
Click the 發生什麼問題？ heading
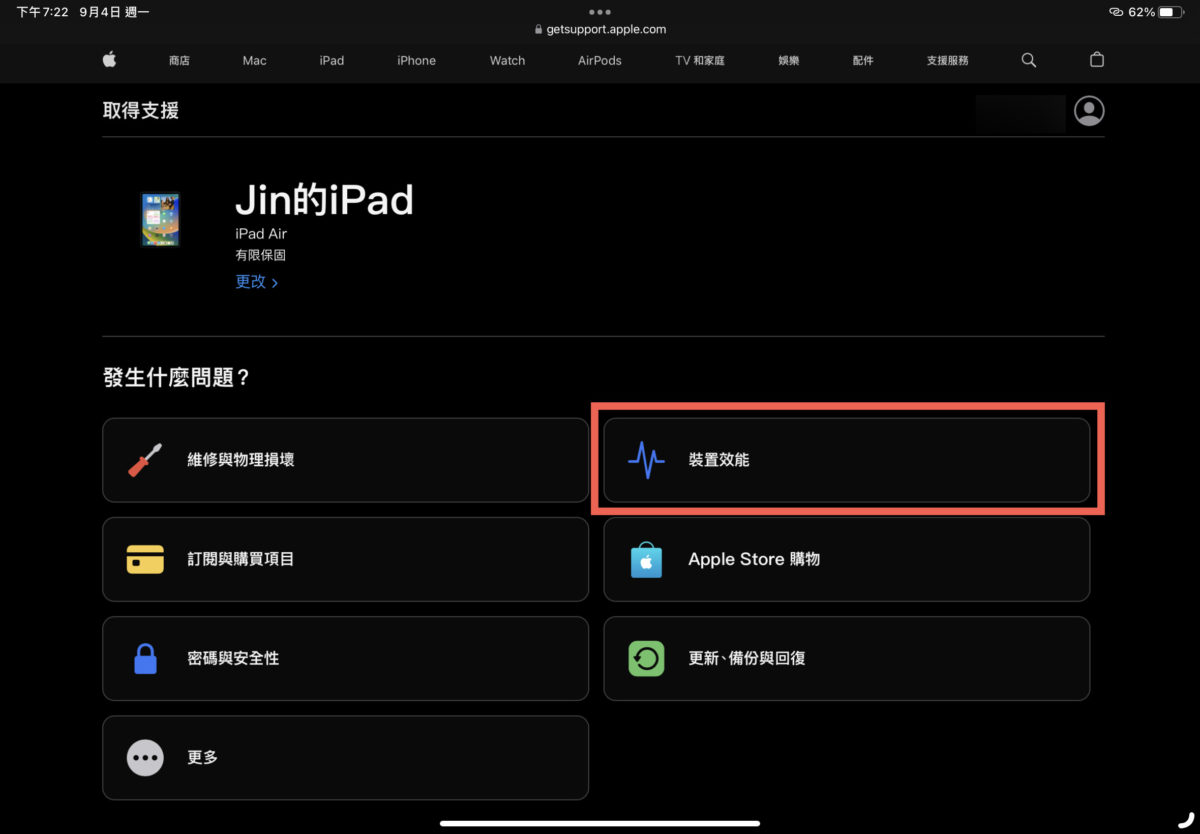point(176,378)
